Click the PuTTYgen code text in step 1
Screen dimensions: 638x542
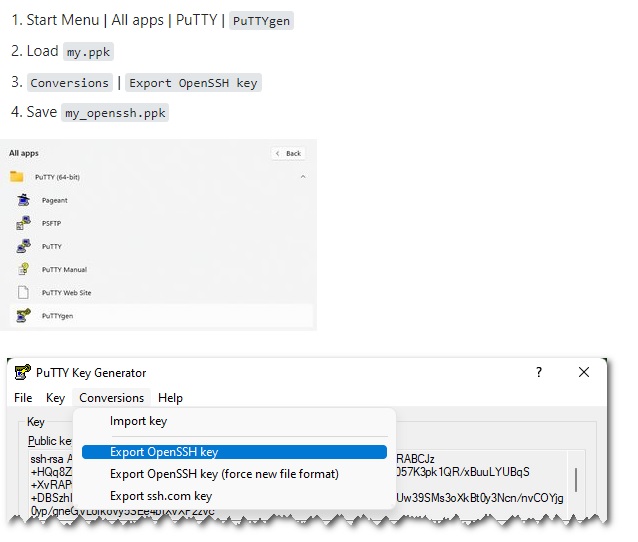click(x=261, y=21)
